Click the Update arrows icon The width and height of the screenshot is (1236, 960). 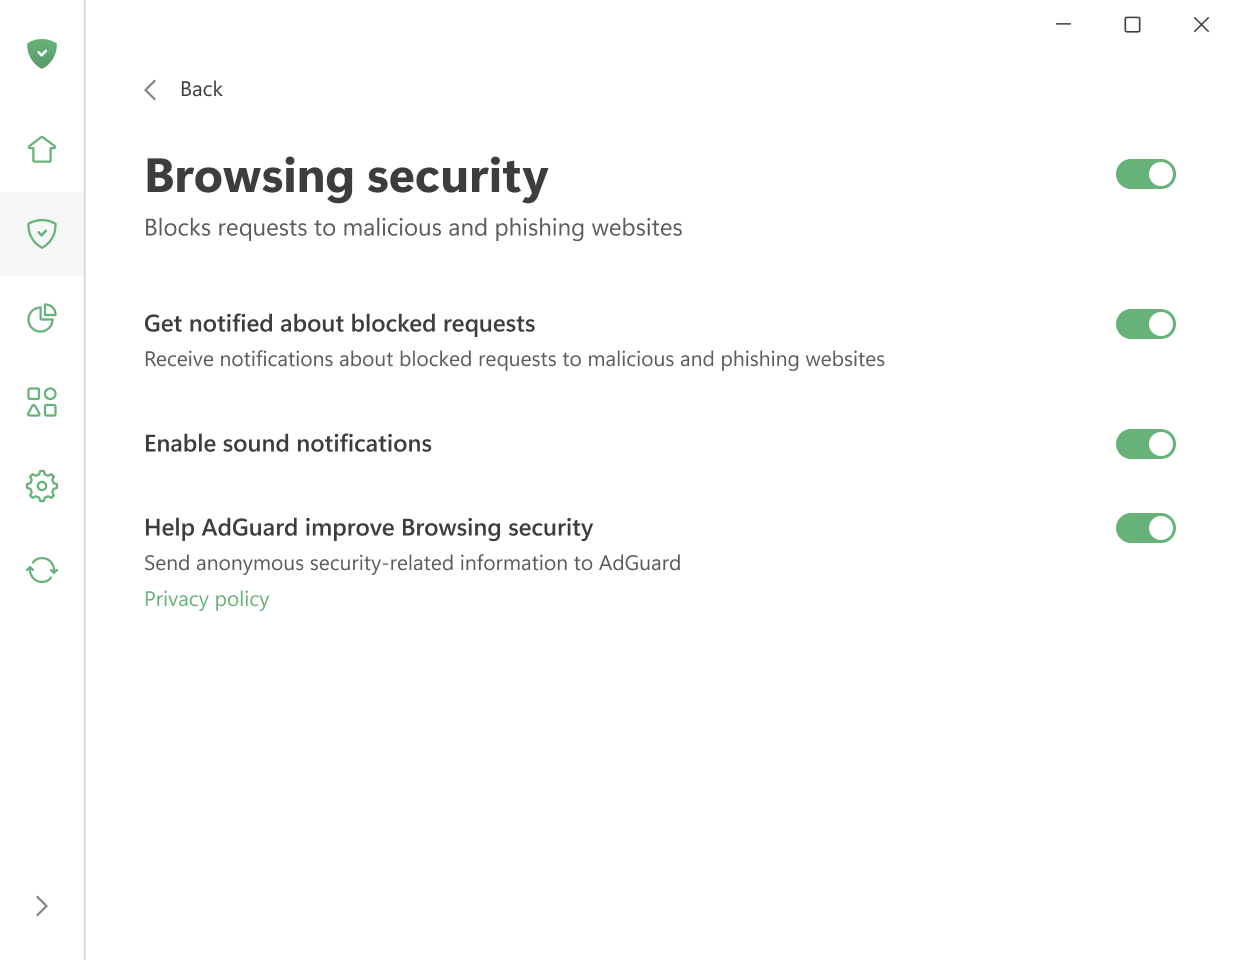41,569
